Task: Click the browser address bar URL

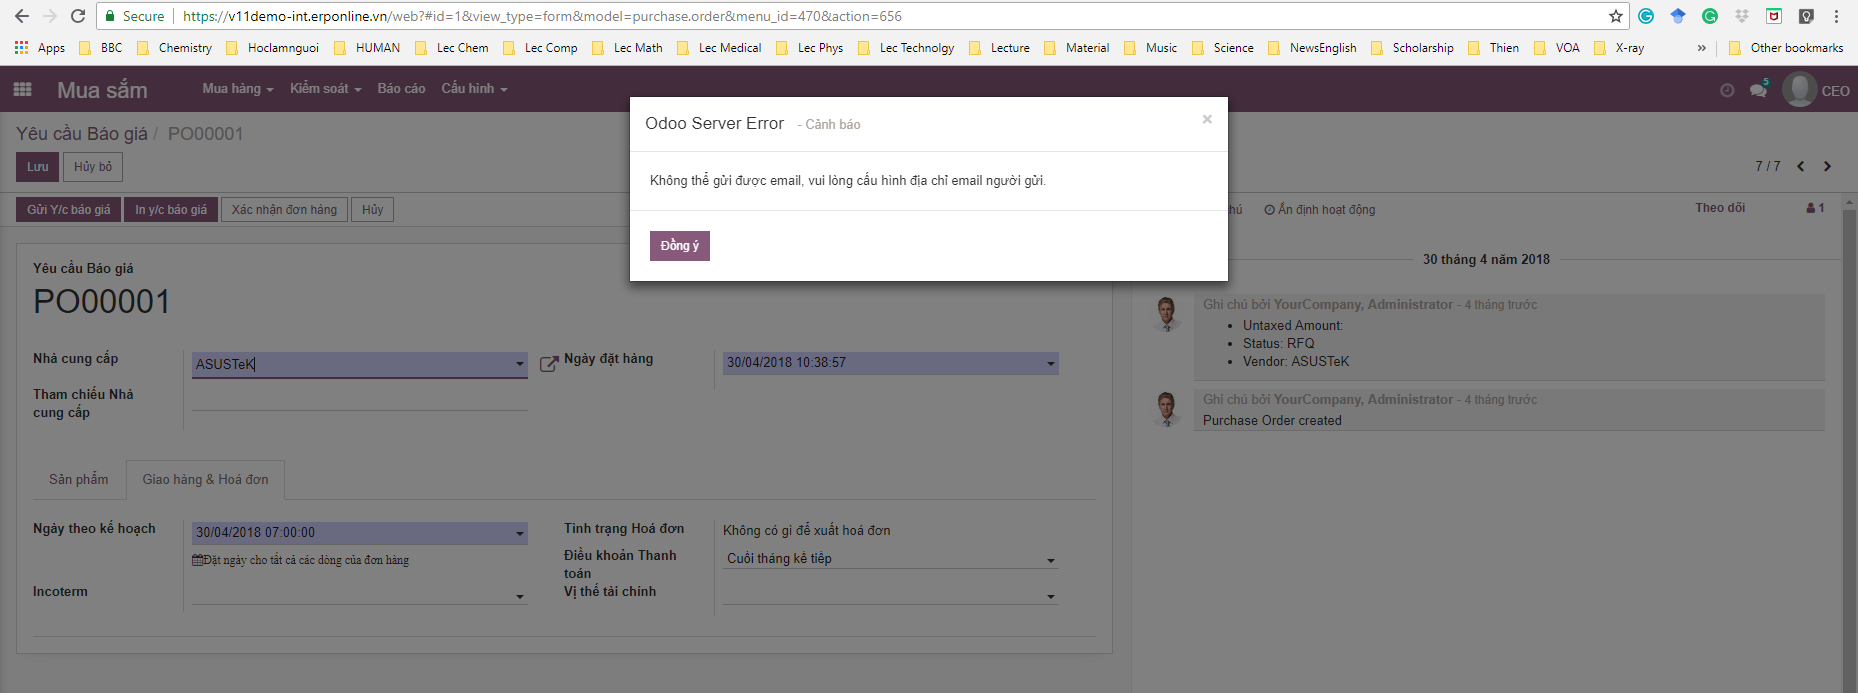Action: coord(542,16)
